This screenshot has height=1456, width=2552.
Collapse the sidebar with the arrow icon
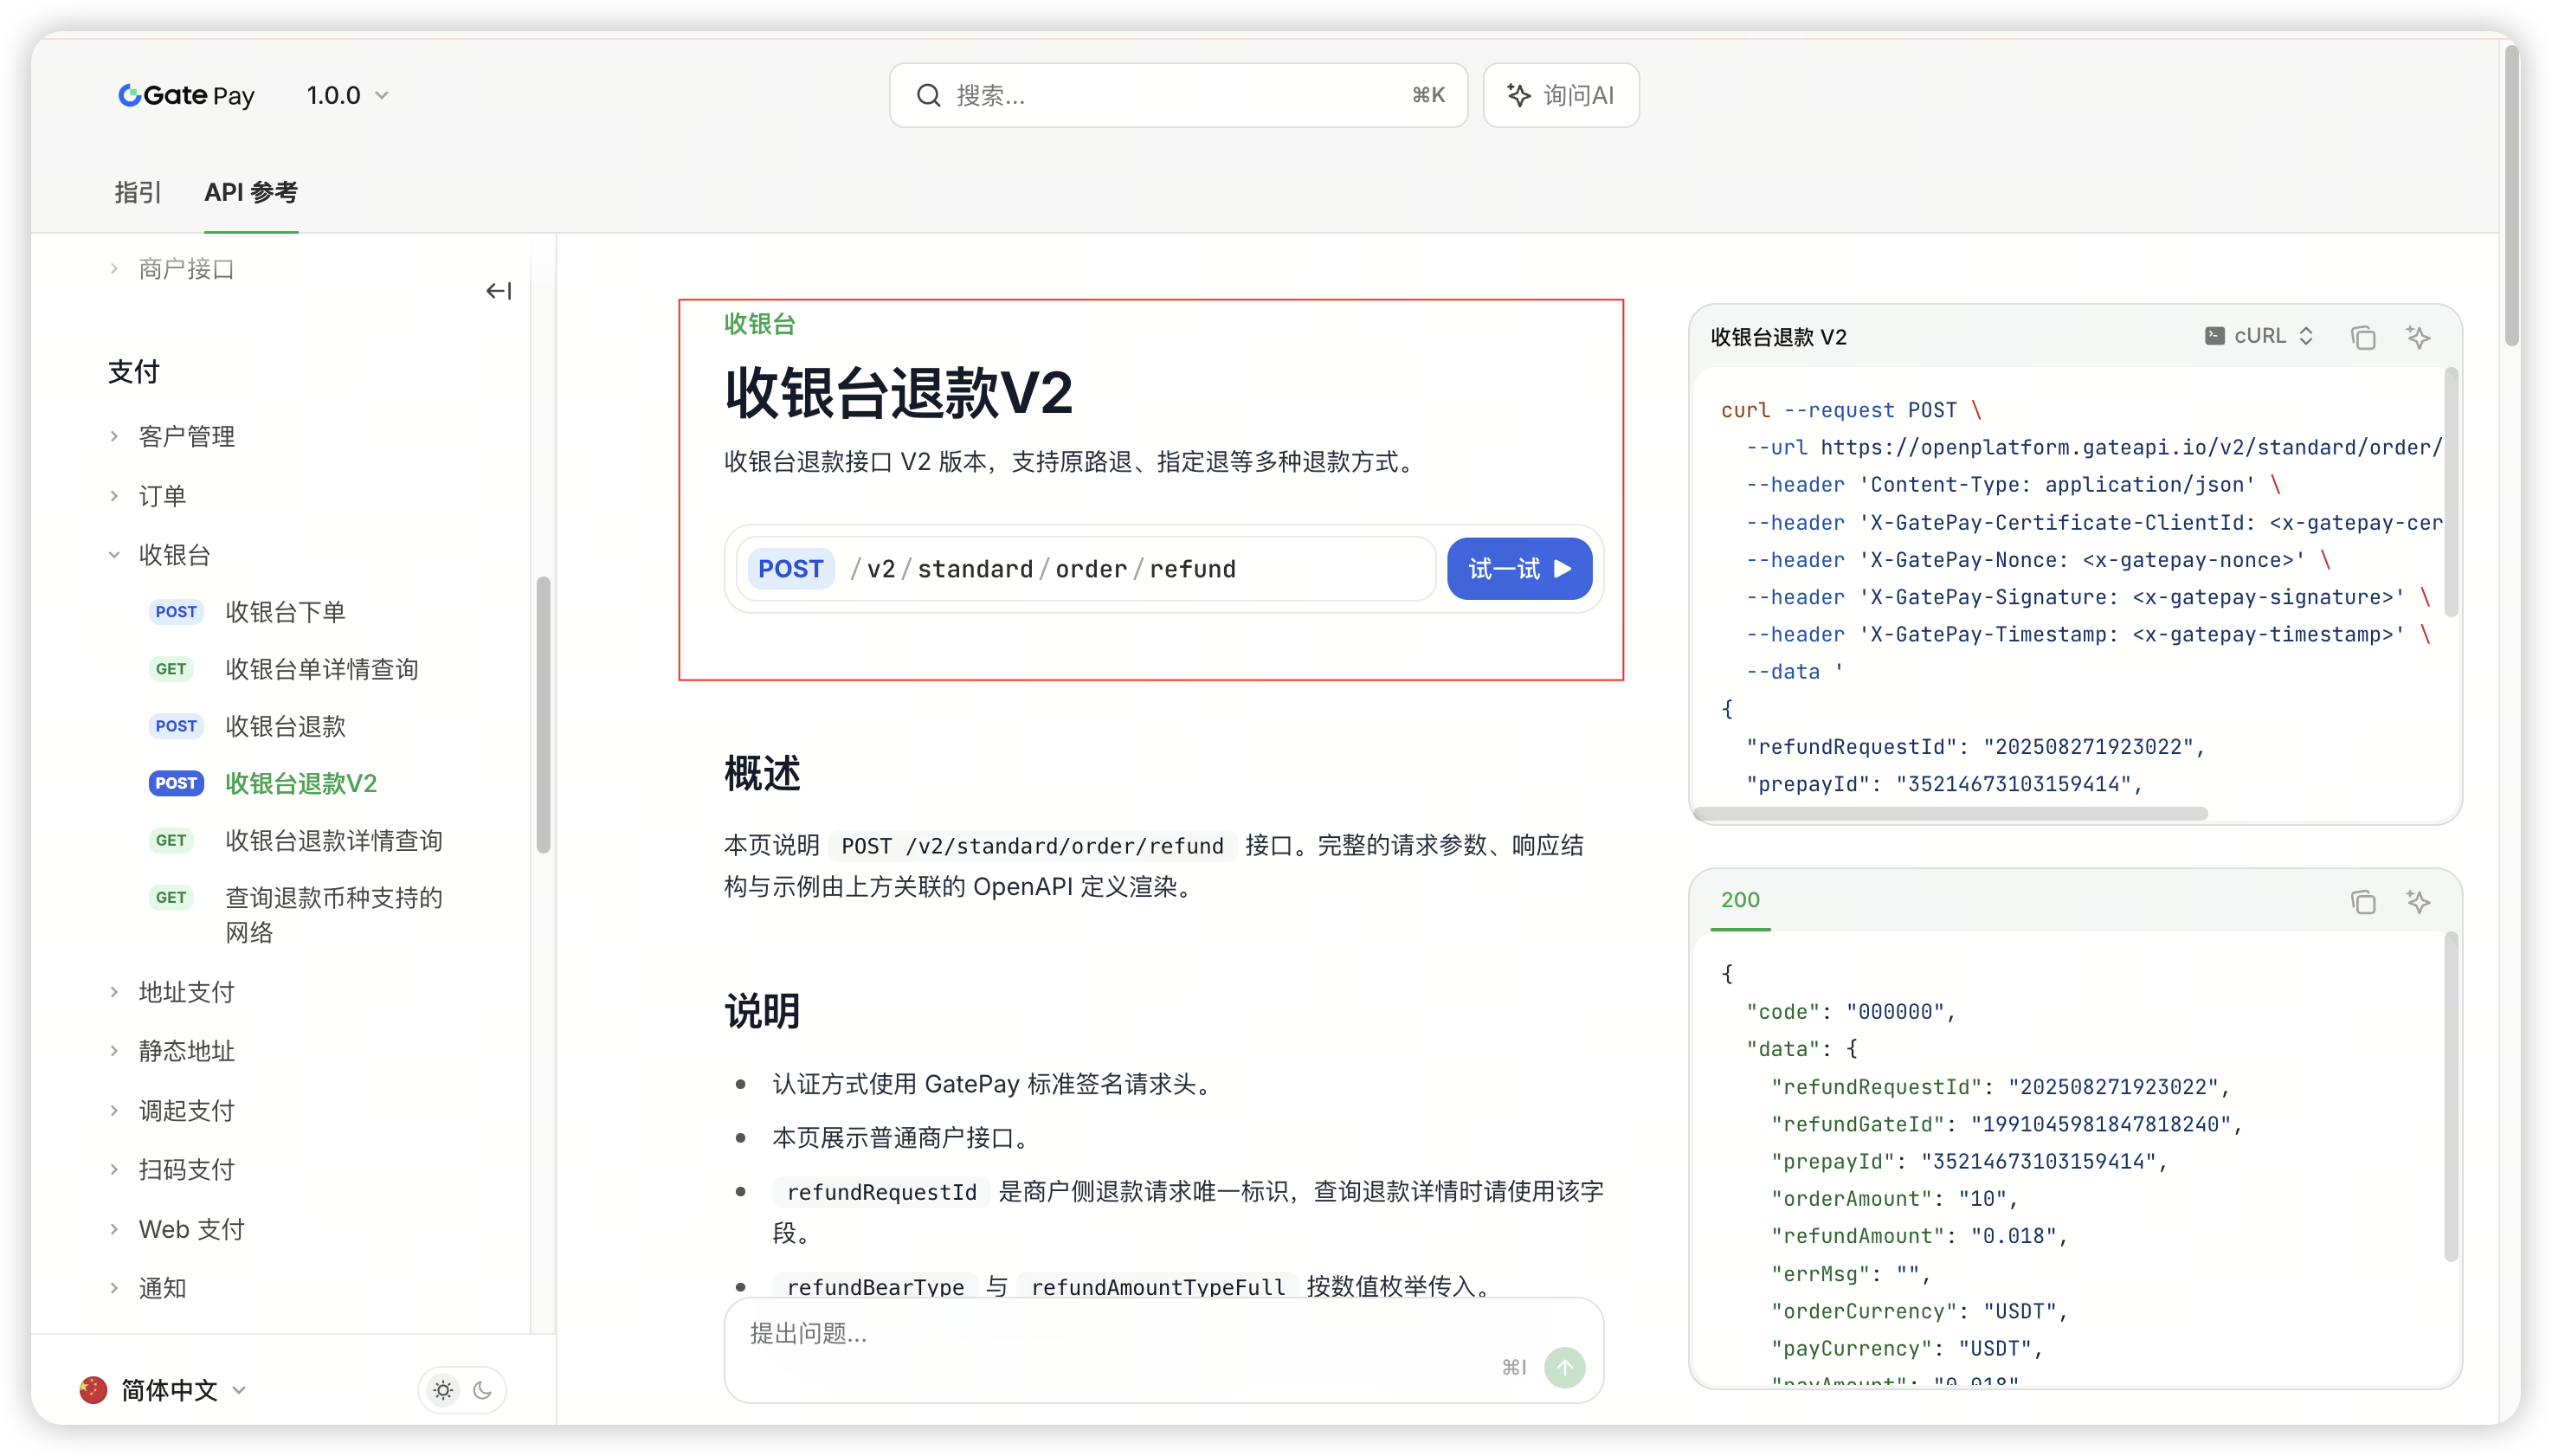click(x=498, y=291)
